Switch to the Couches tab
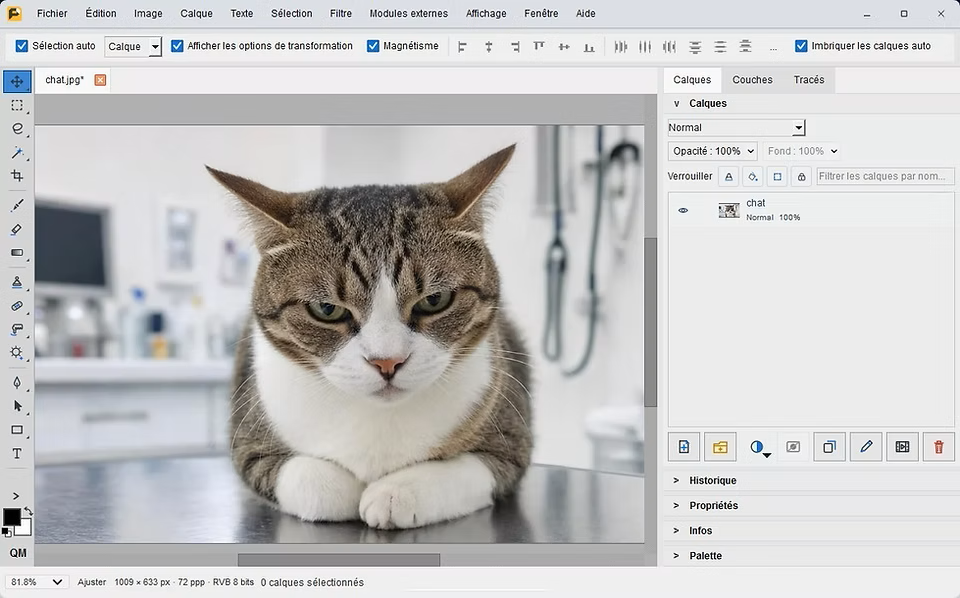Screen dimensions: 960x598 [x=752, y=80]
